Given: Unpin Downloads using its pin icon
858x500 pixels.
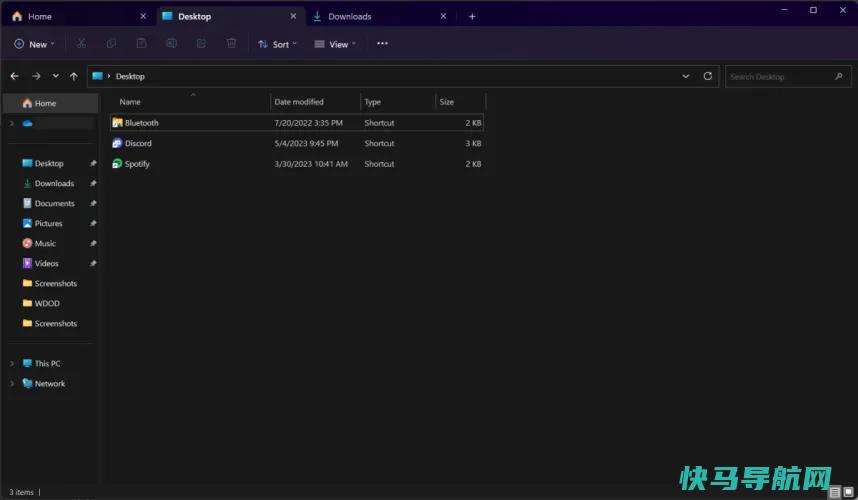Looking at the screenshot, I should tap(93, 183).
